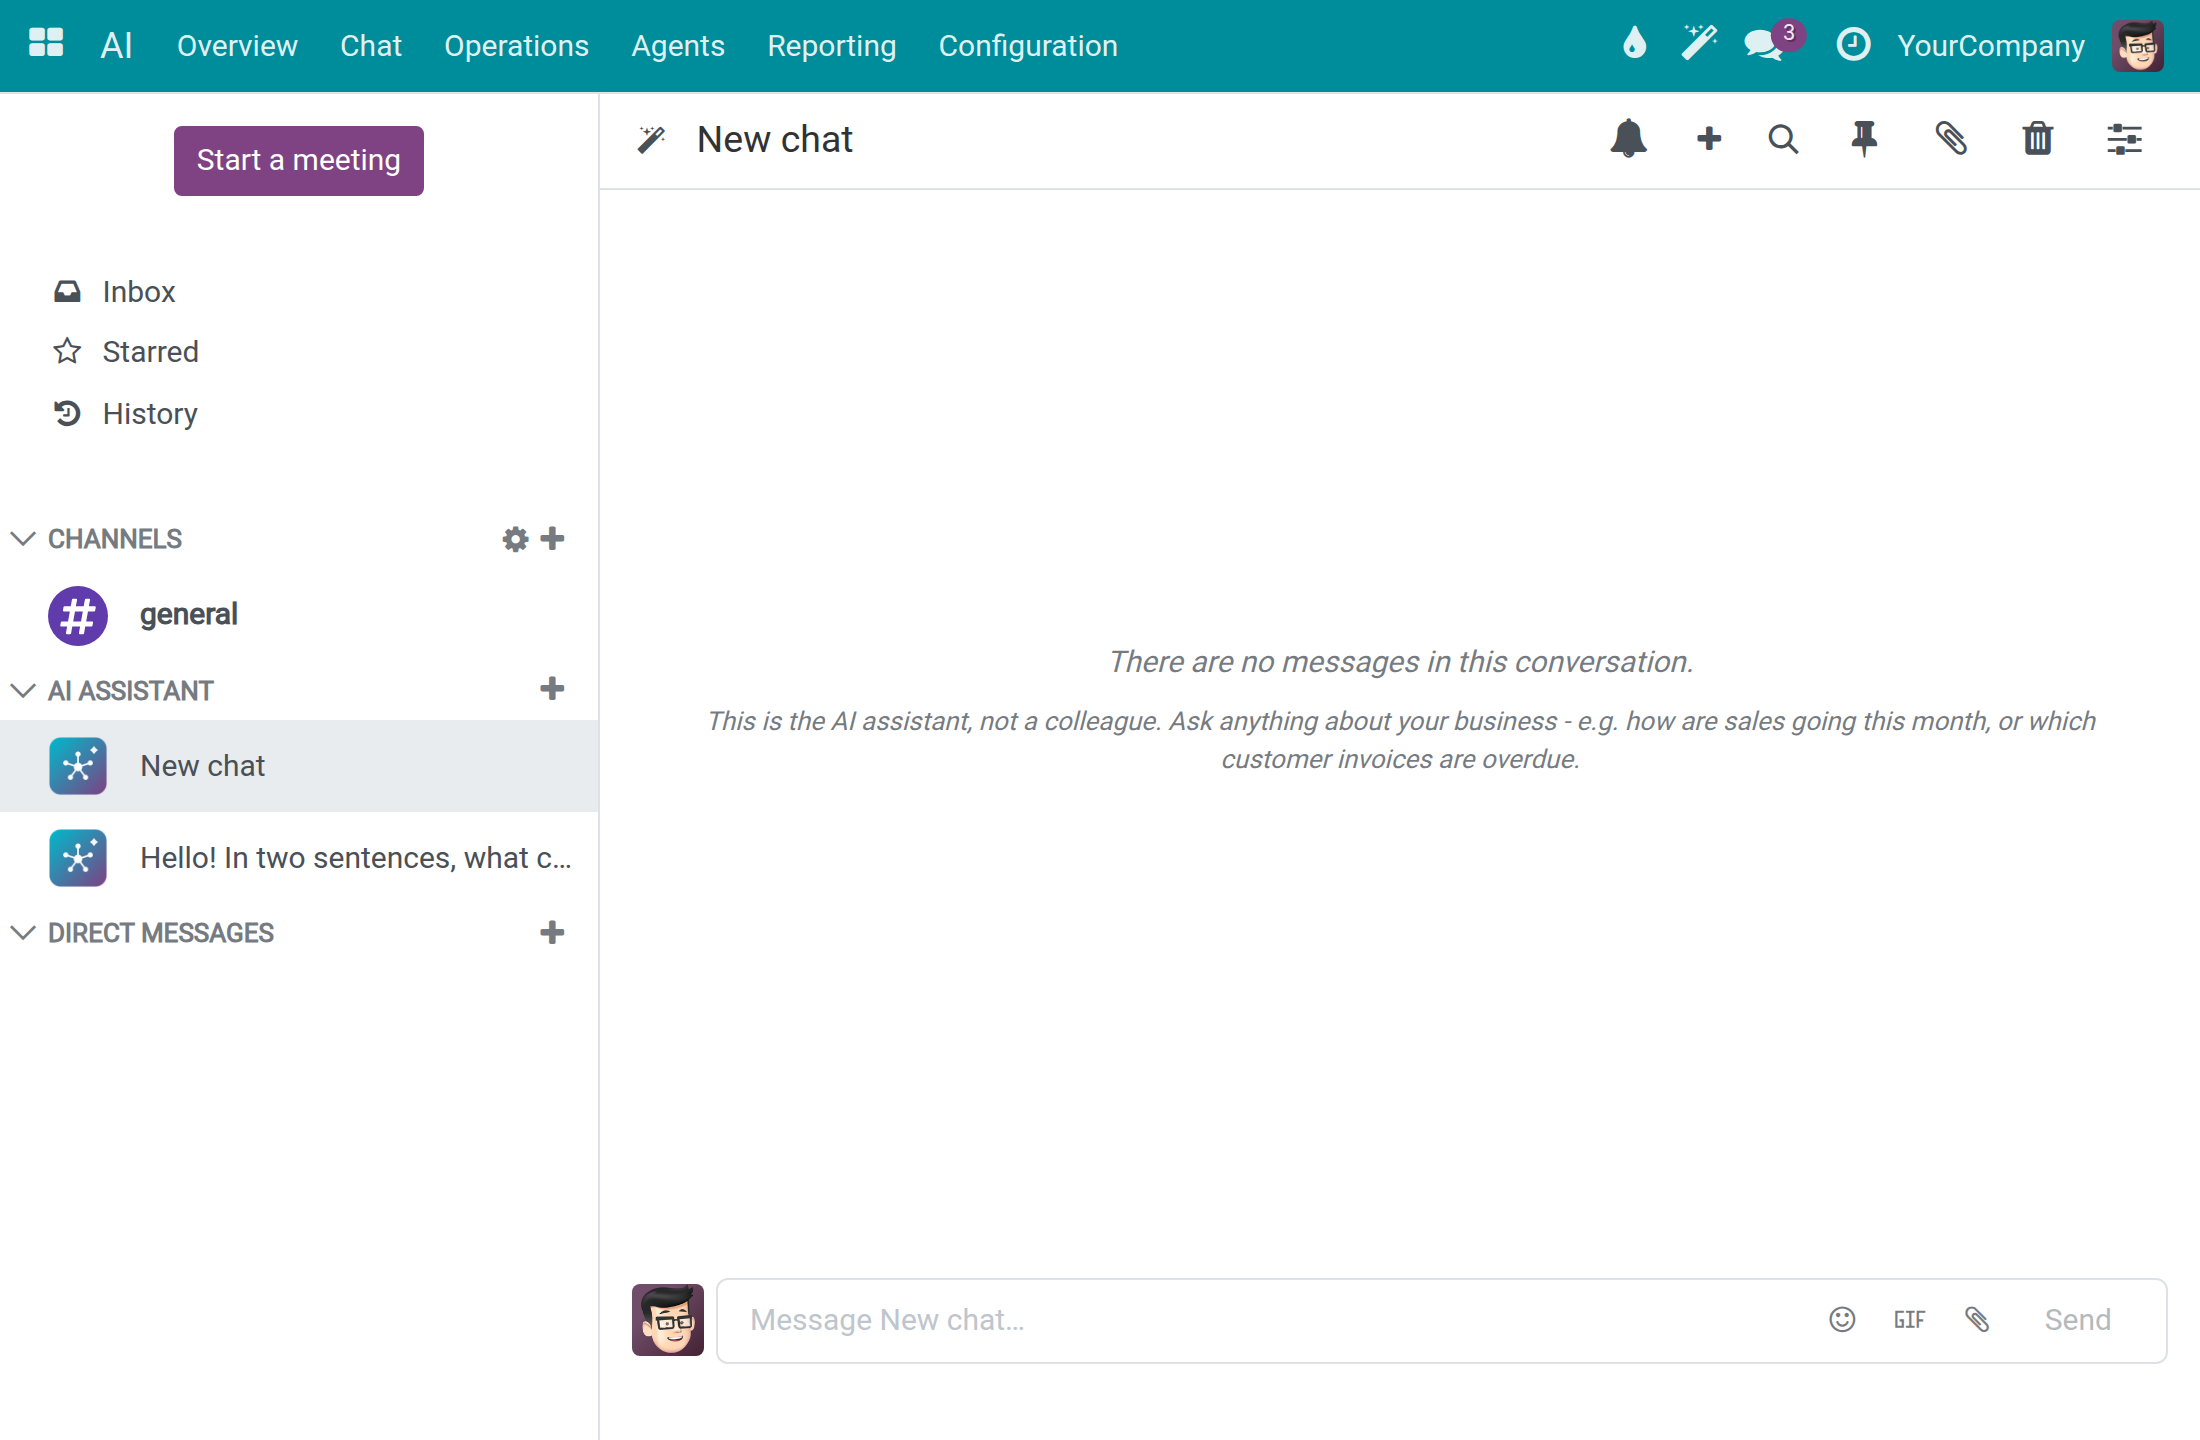Click the plus icon in chat header

1709,139
